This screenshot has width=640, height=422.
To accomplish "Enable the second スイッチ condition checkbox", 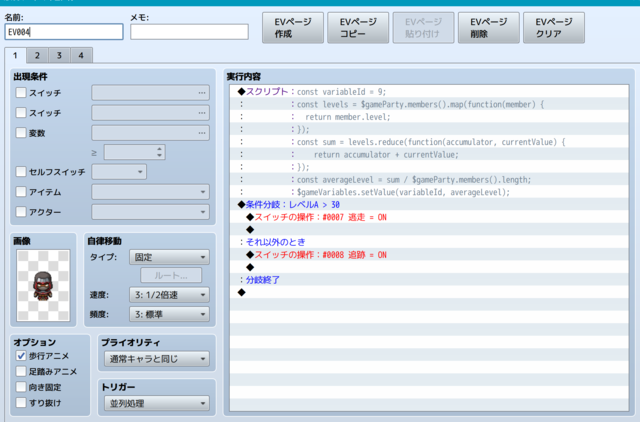I will [21, 113].
